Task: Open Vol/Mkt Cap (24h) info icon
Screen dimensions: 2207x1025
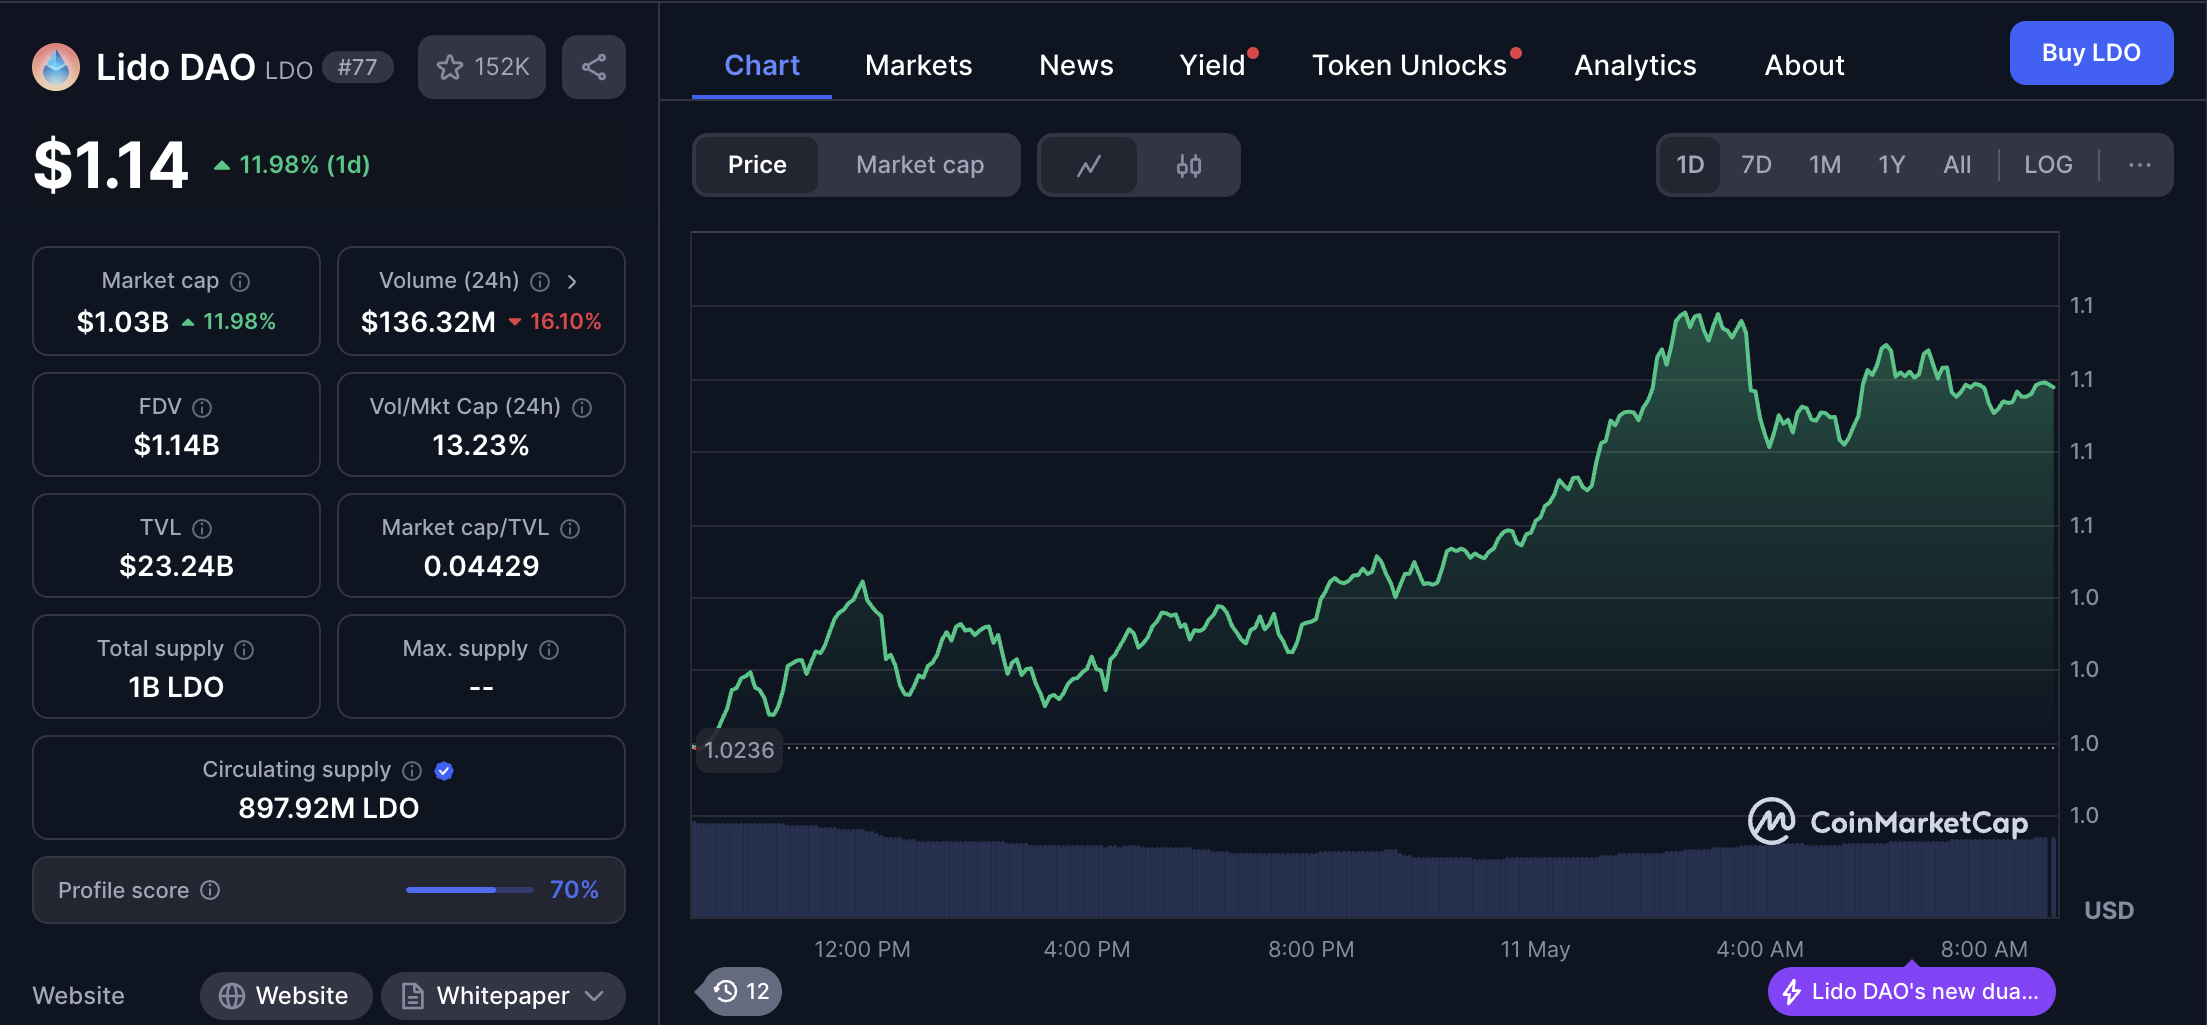Action: tap(582, 408)
